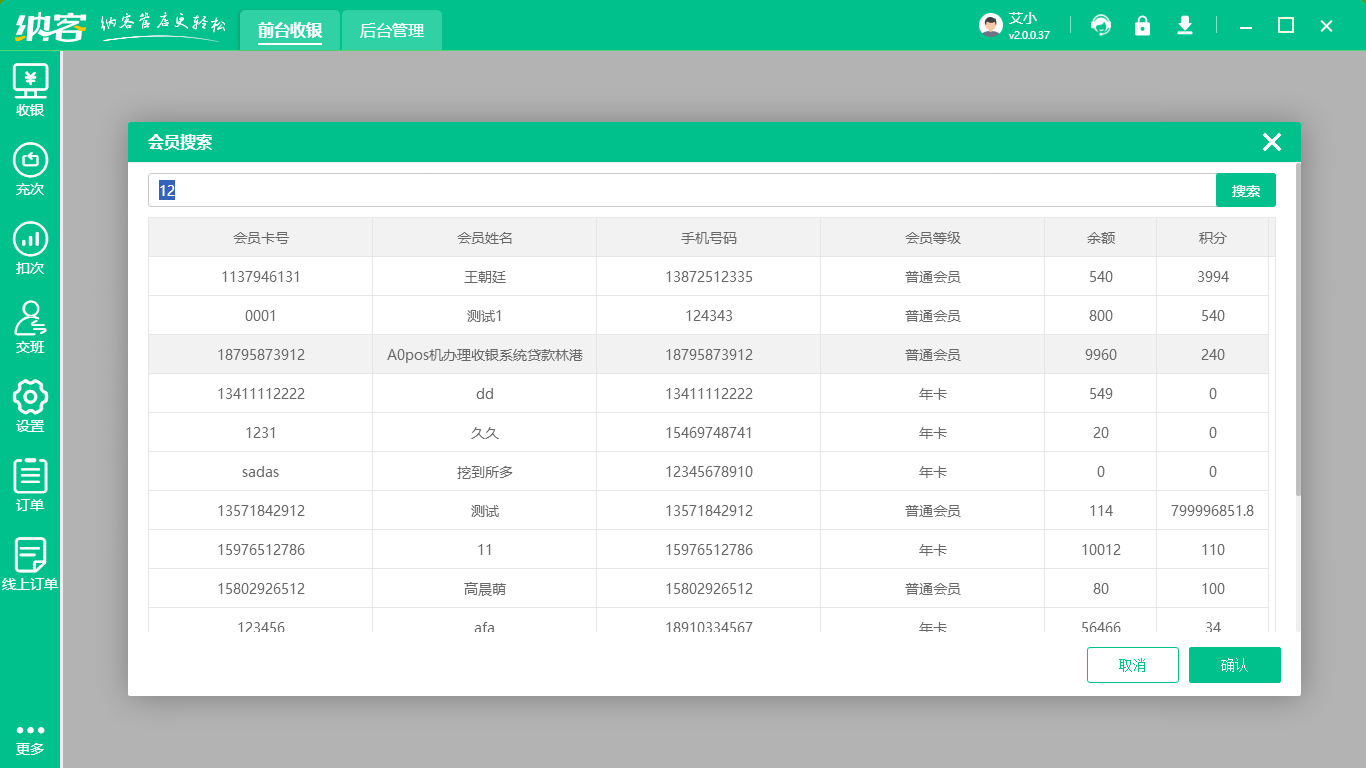Click the member search input field

[x=680, y=190]
